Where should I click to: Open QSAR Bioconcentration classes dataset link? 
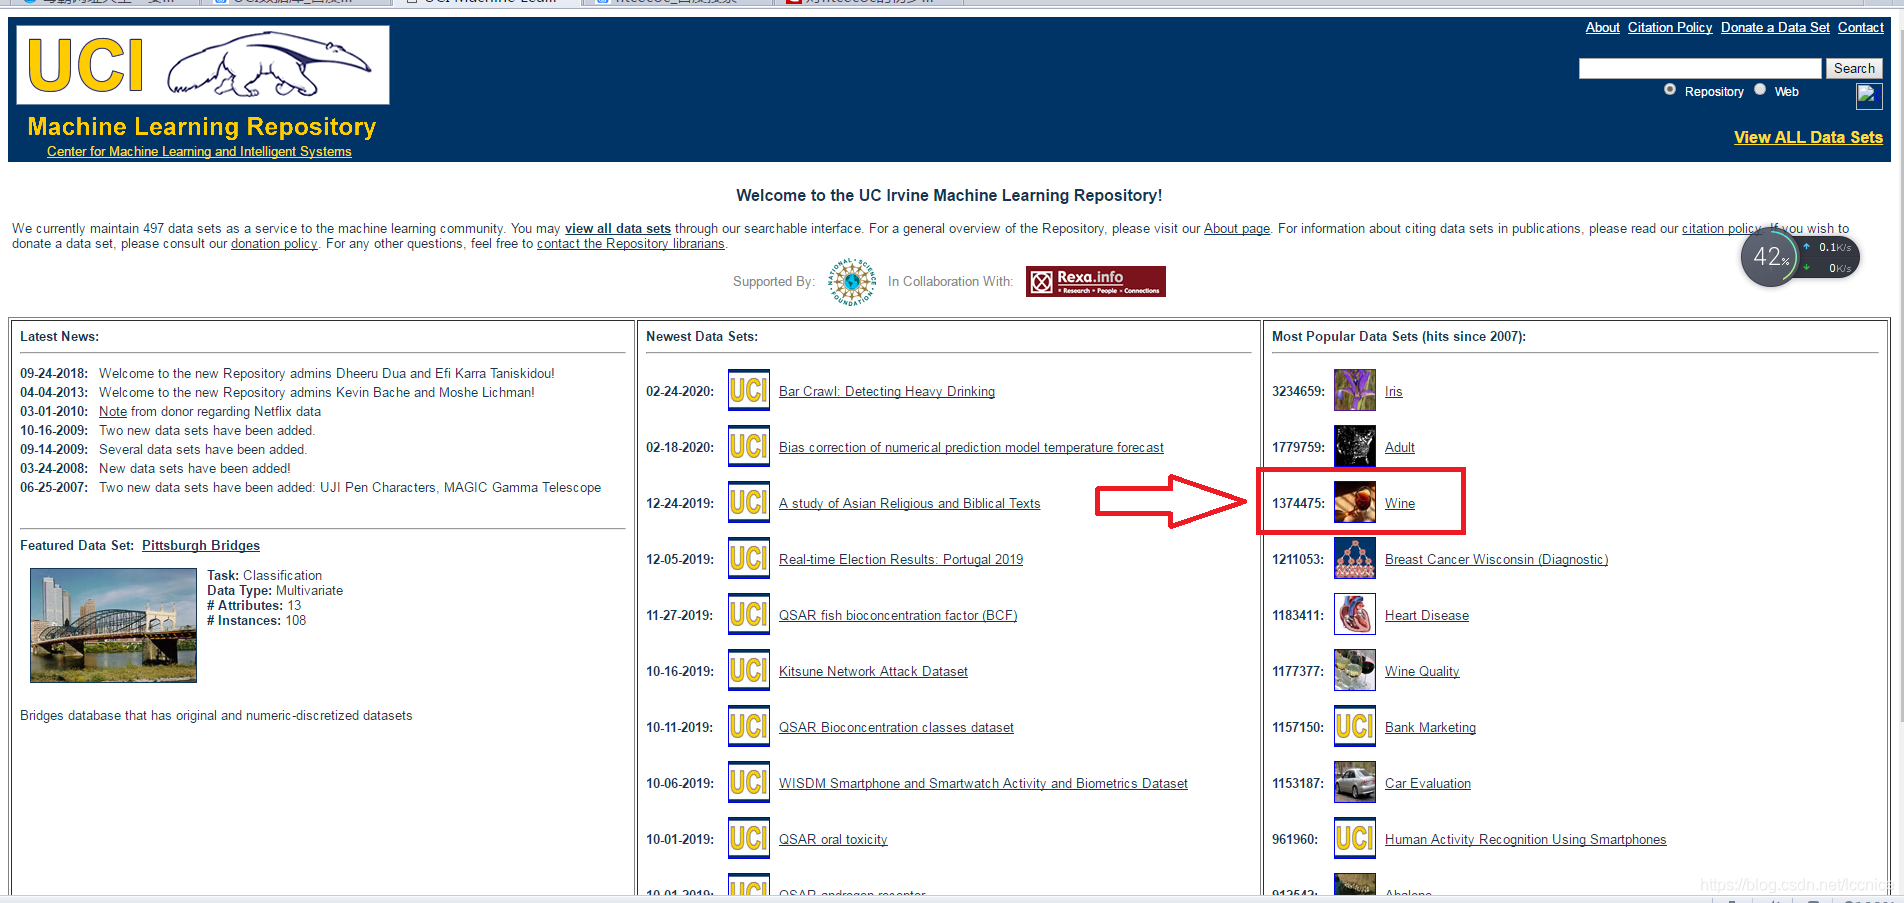coord(896,728)
